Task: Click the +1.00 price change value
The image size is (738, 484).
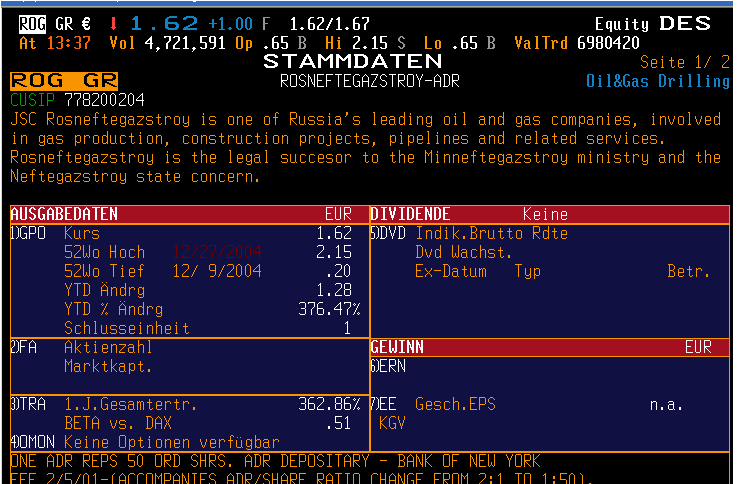Action: point(230,24)
